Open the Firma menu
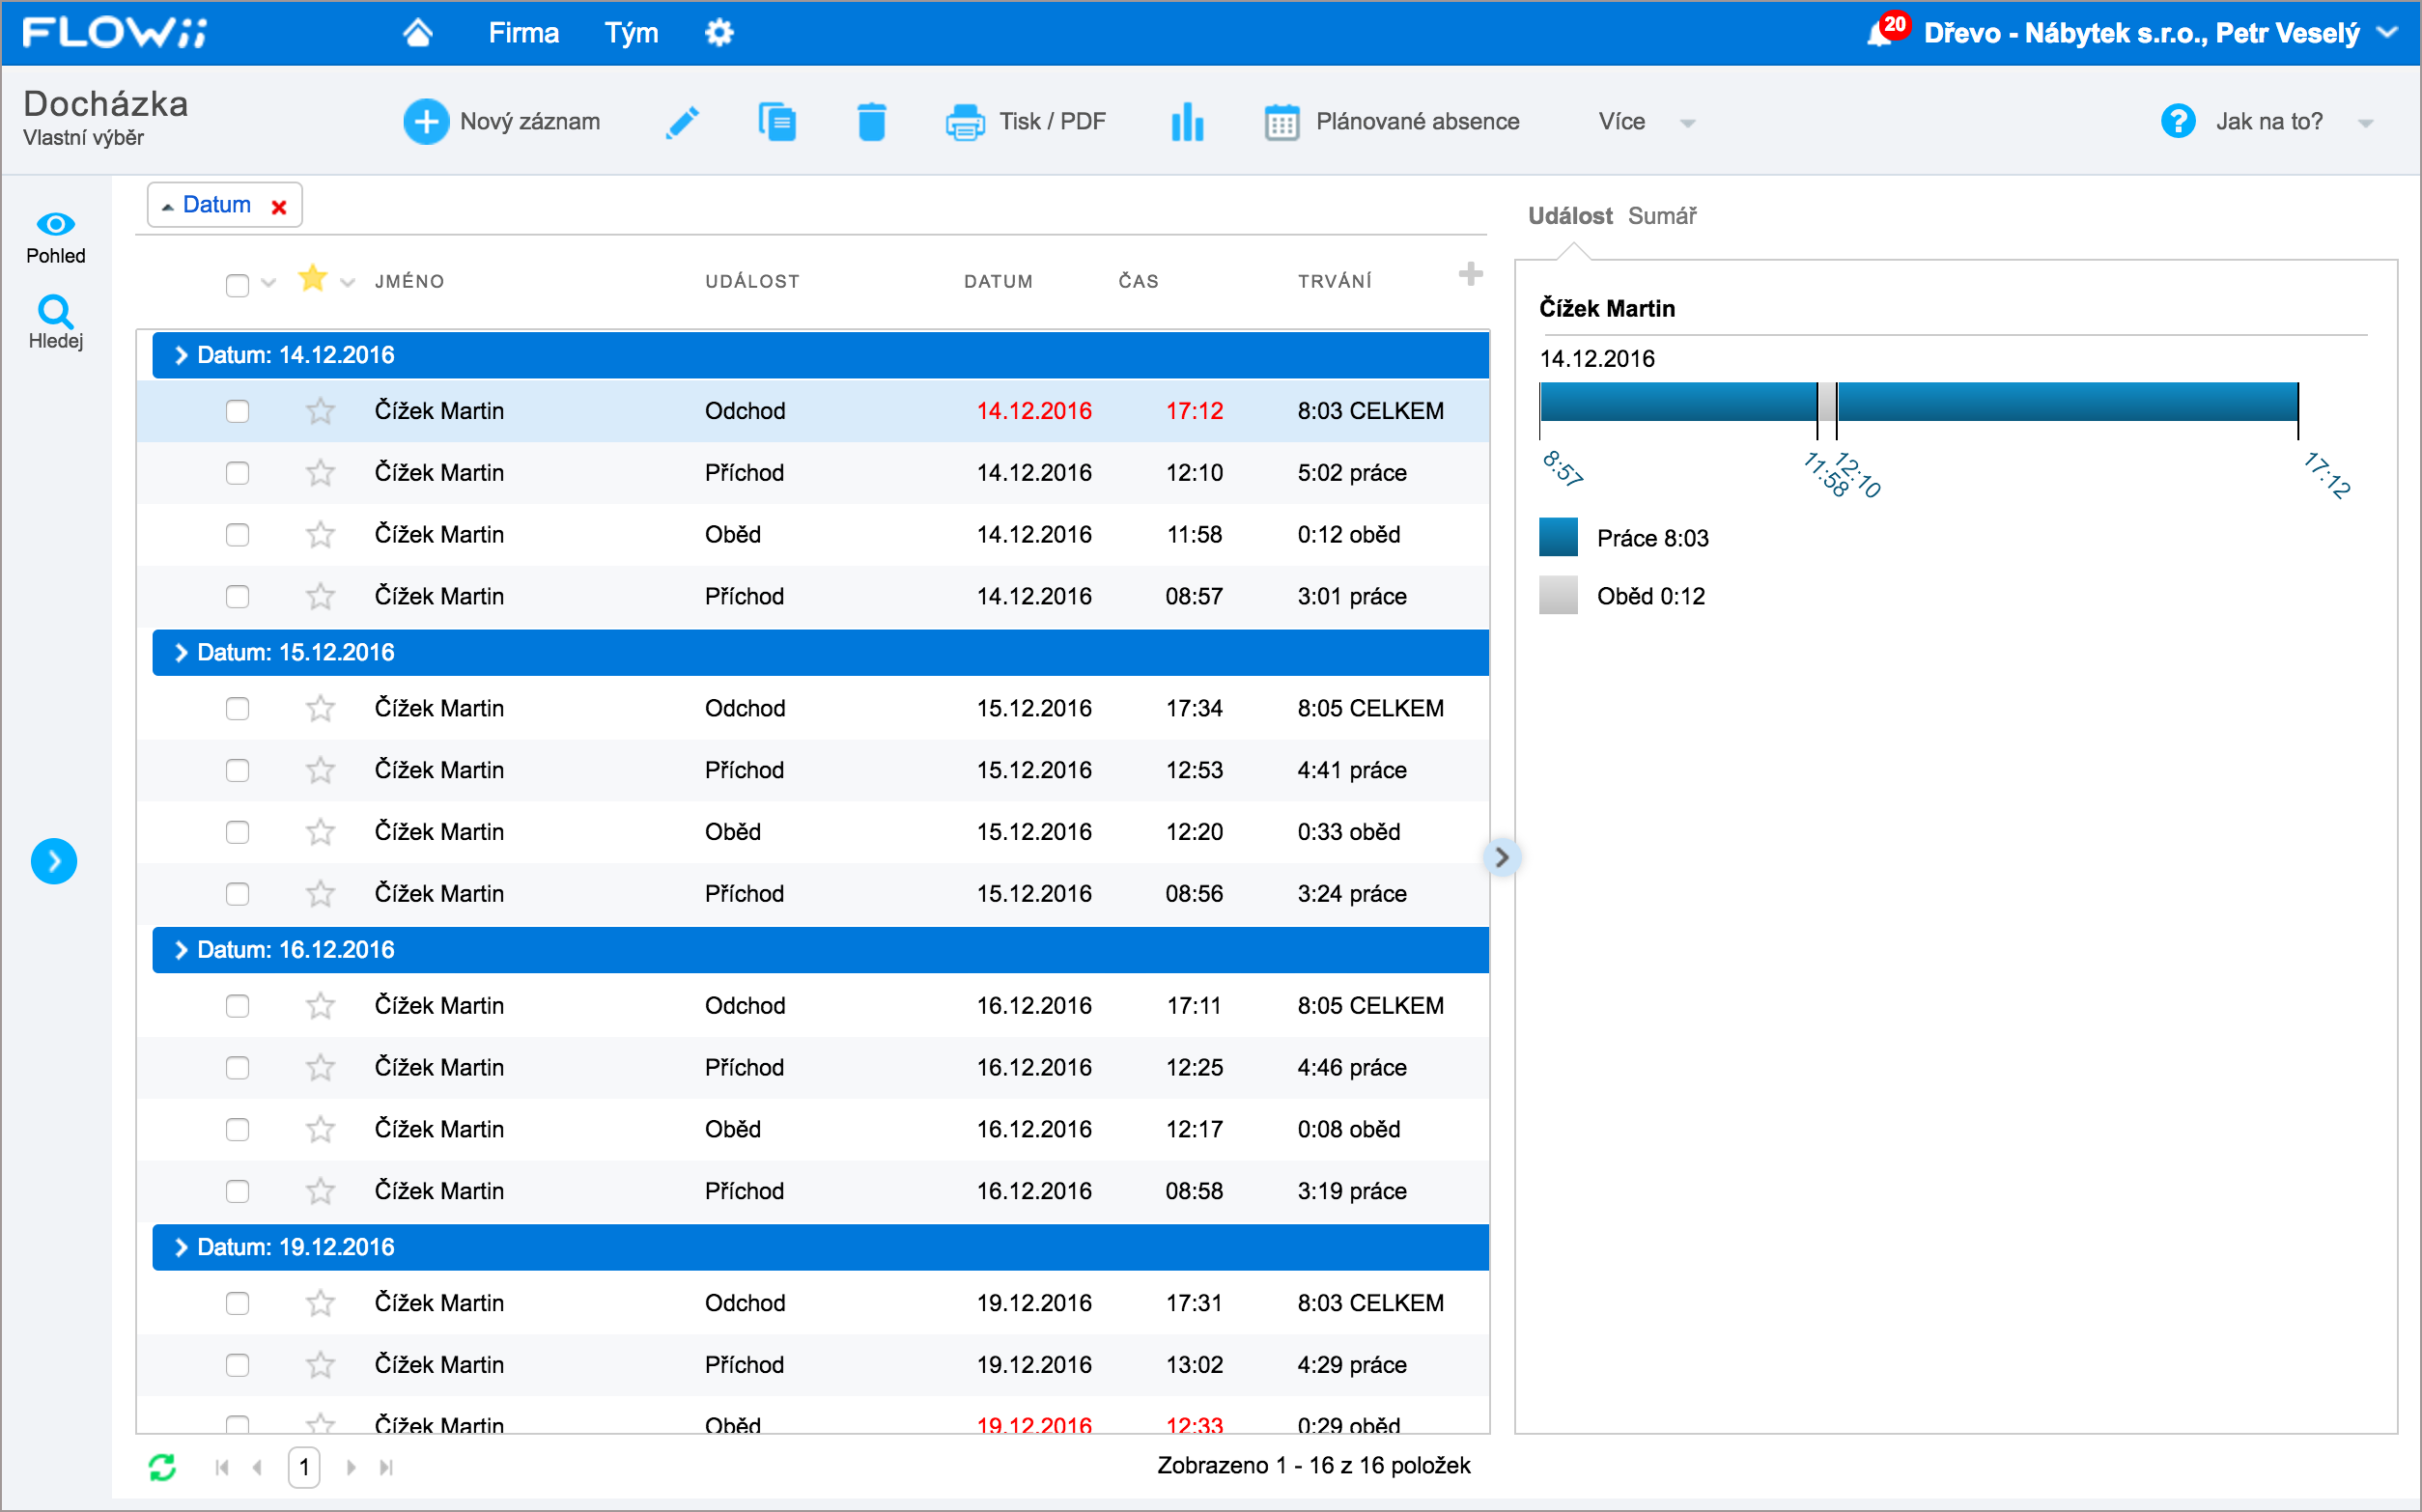Viewport: 2422px width, 1512px height. 523,33
